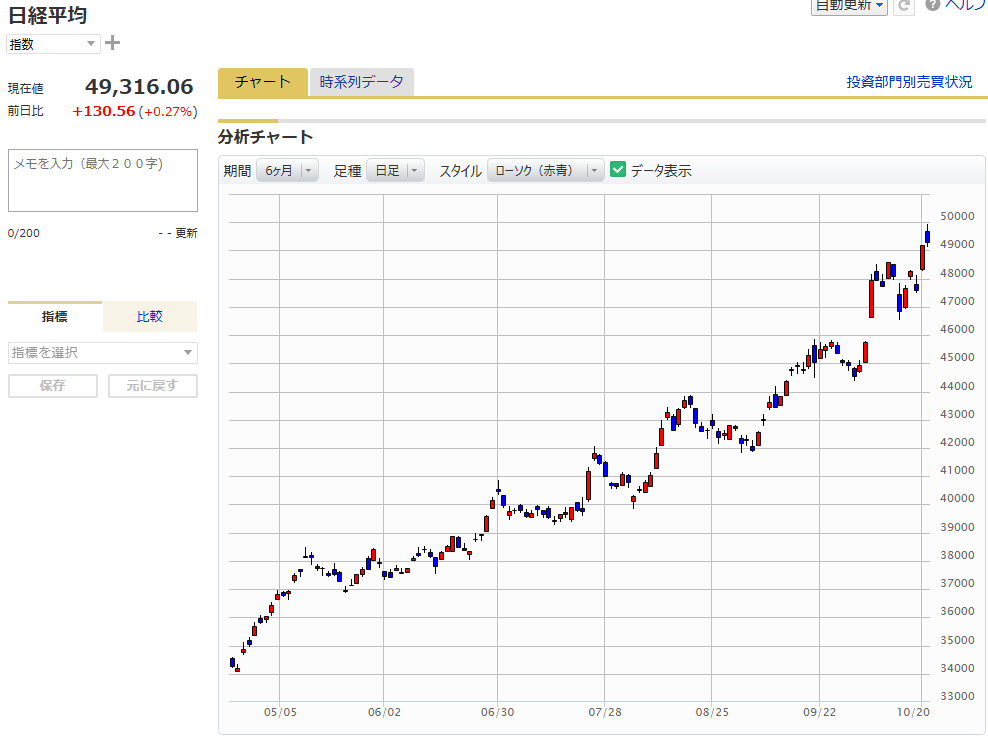
Task: Open the 足種 日足 dropdown
Action: [x=395, y=171]
